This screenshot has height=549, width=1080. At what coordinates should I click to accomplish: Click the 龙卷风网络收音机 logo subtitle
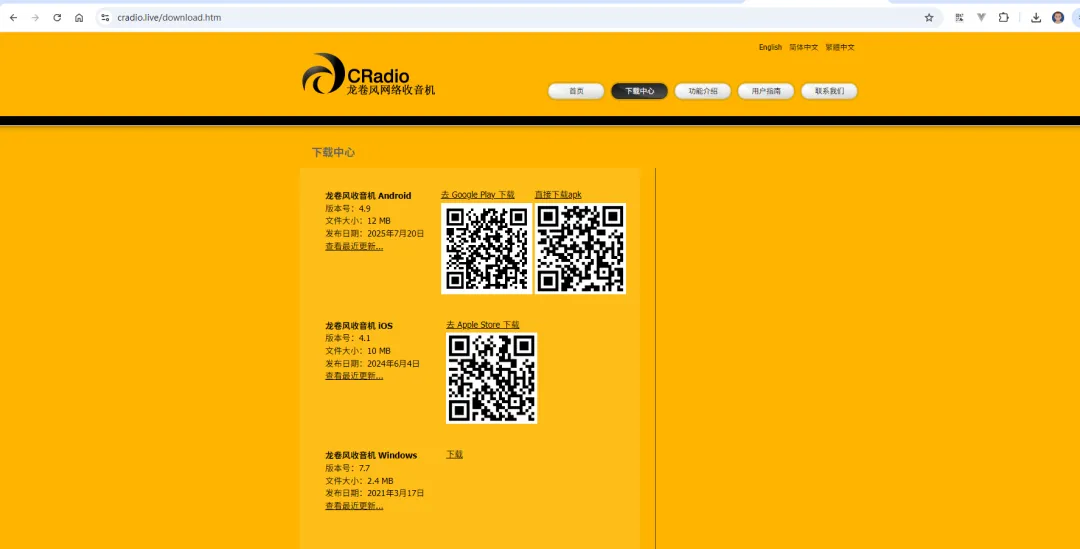391,90
